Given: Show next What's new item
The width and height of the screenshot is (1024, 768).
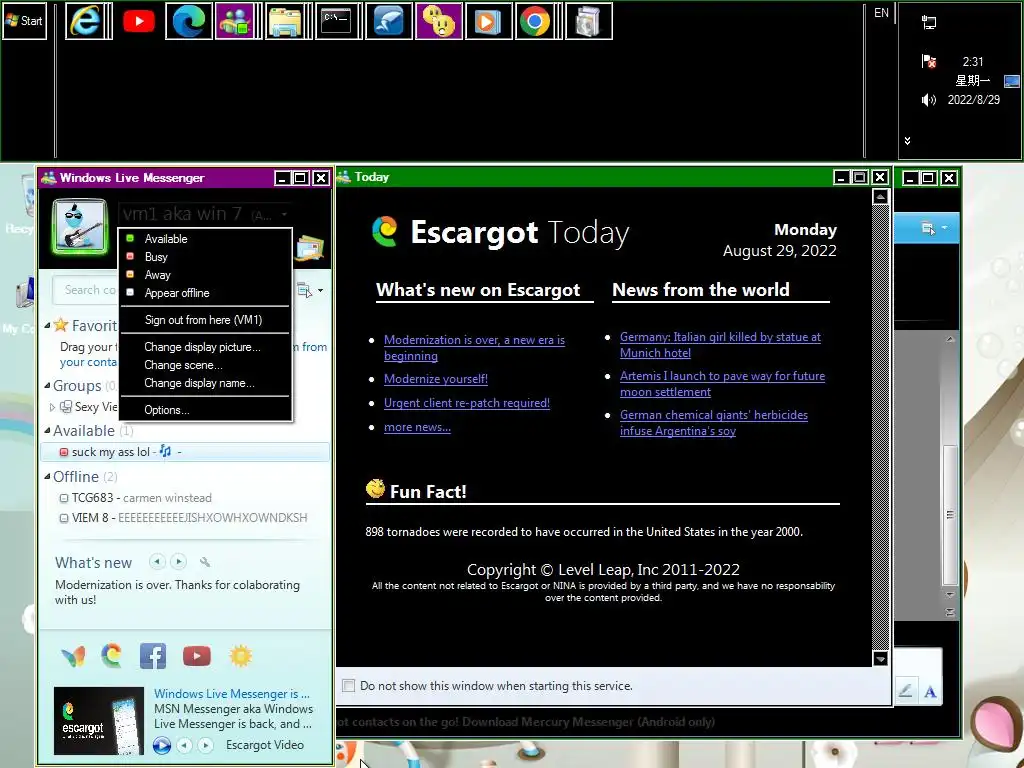Looking at the screenshot, I should pyautogui.click(x=178, y=562).
